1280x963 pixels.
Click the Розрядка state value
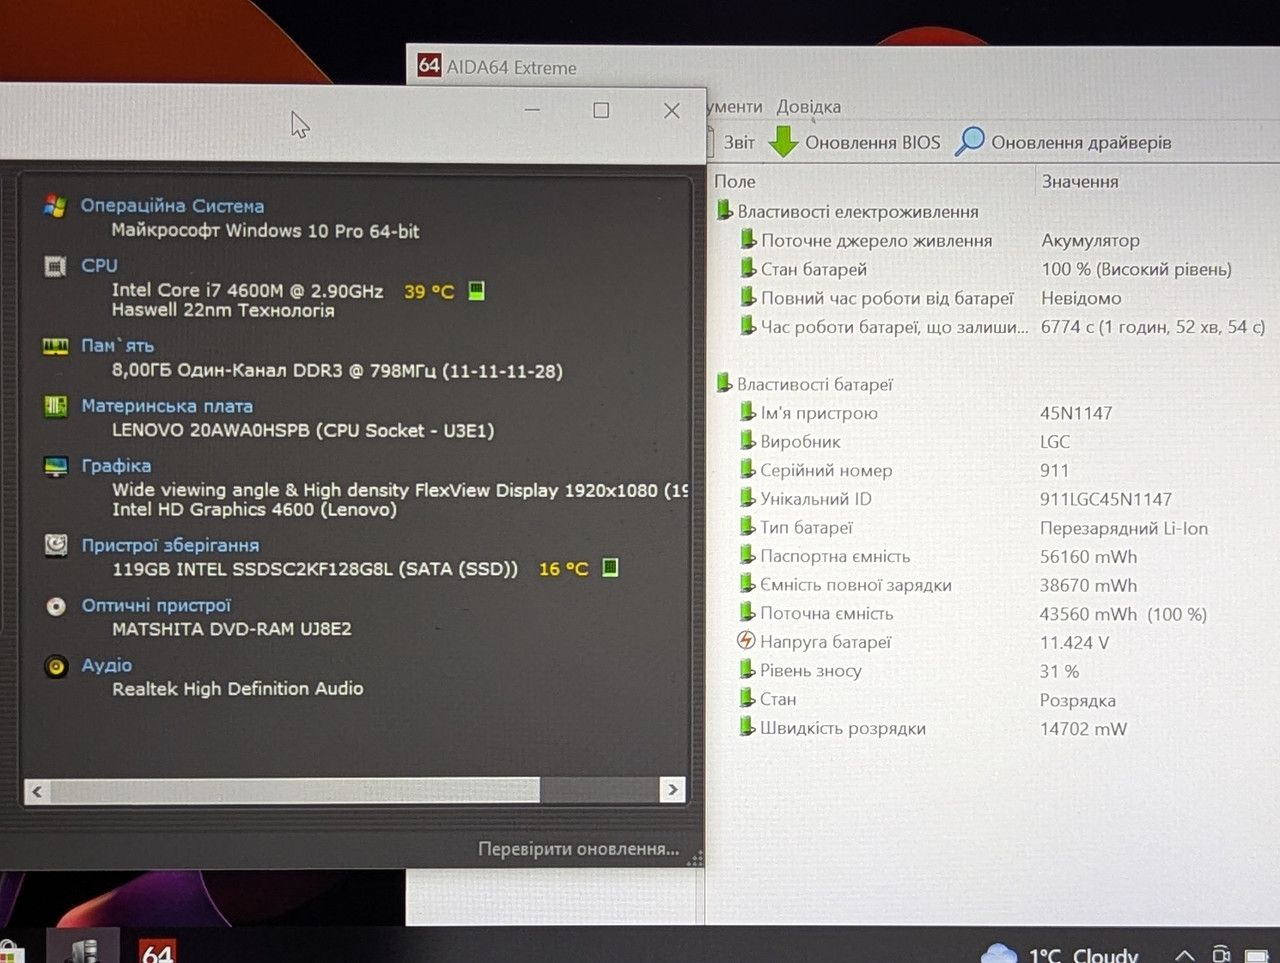click(1078, 700)
